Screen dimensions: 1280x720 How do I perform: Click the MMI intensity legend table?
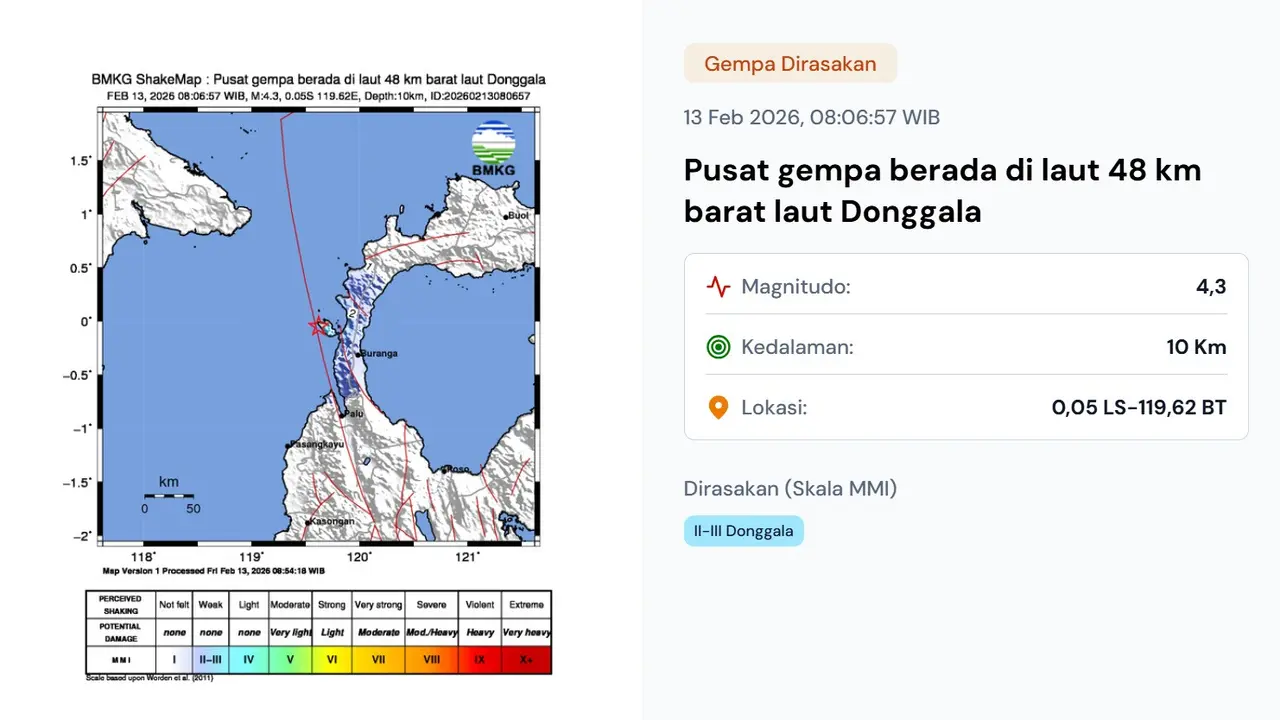pyautogui.click(x=318, y=632)
